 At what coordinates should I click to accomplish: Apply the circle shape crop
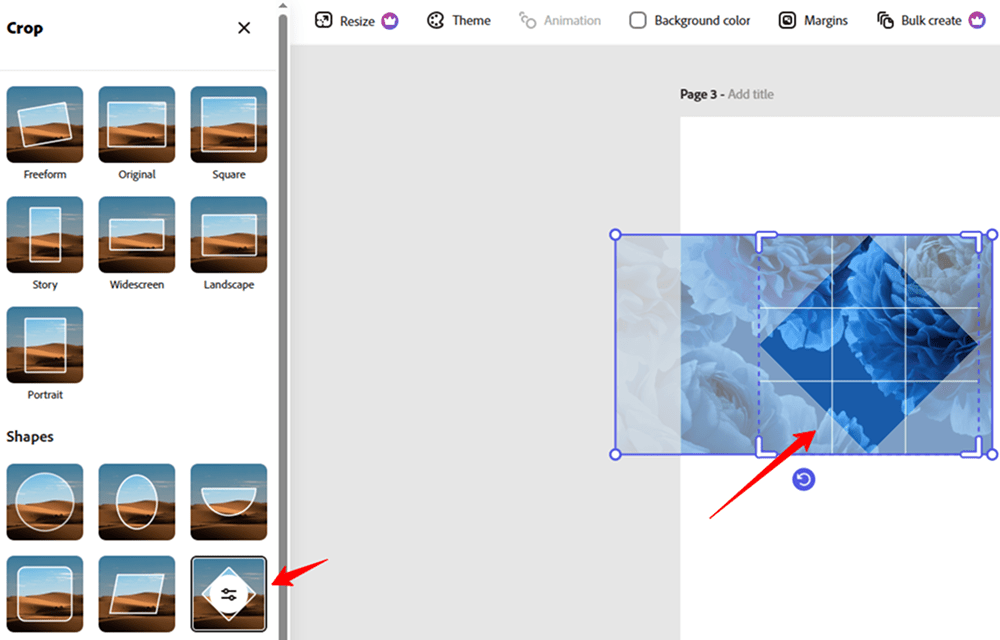45,502
